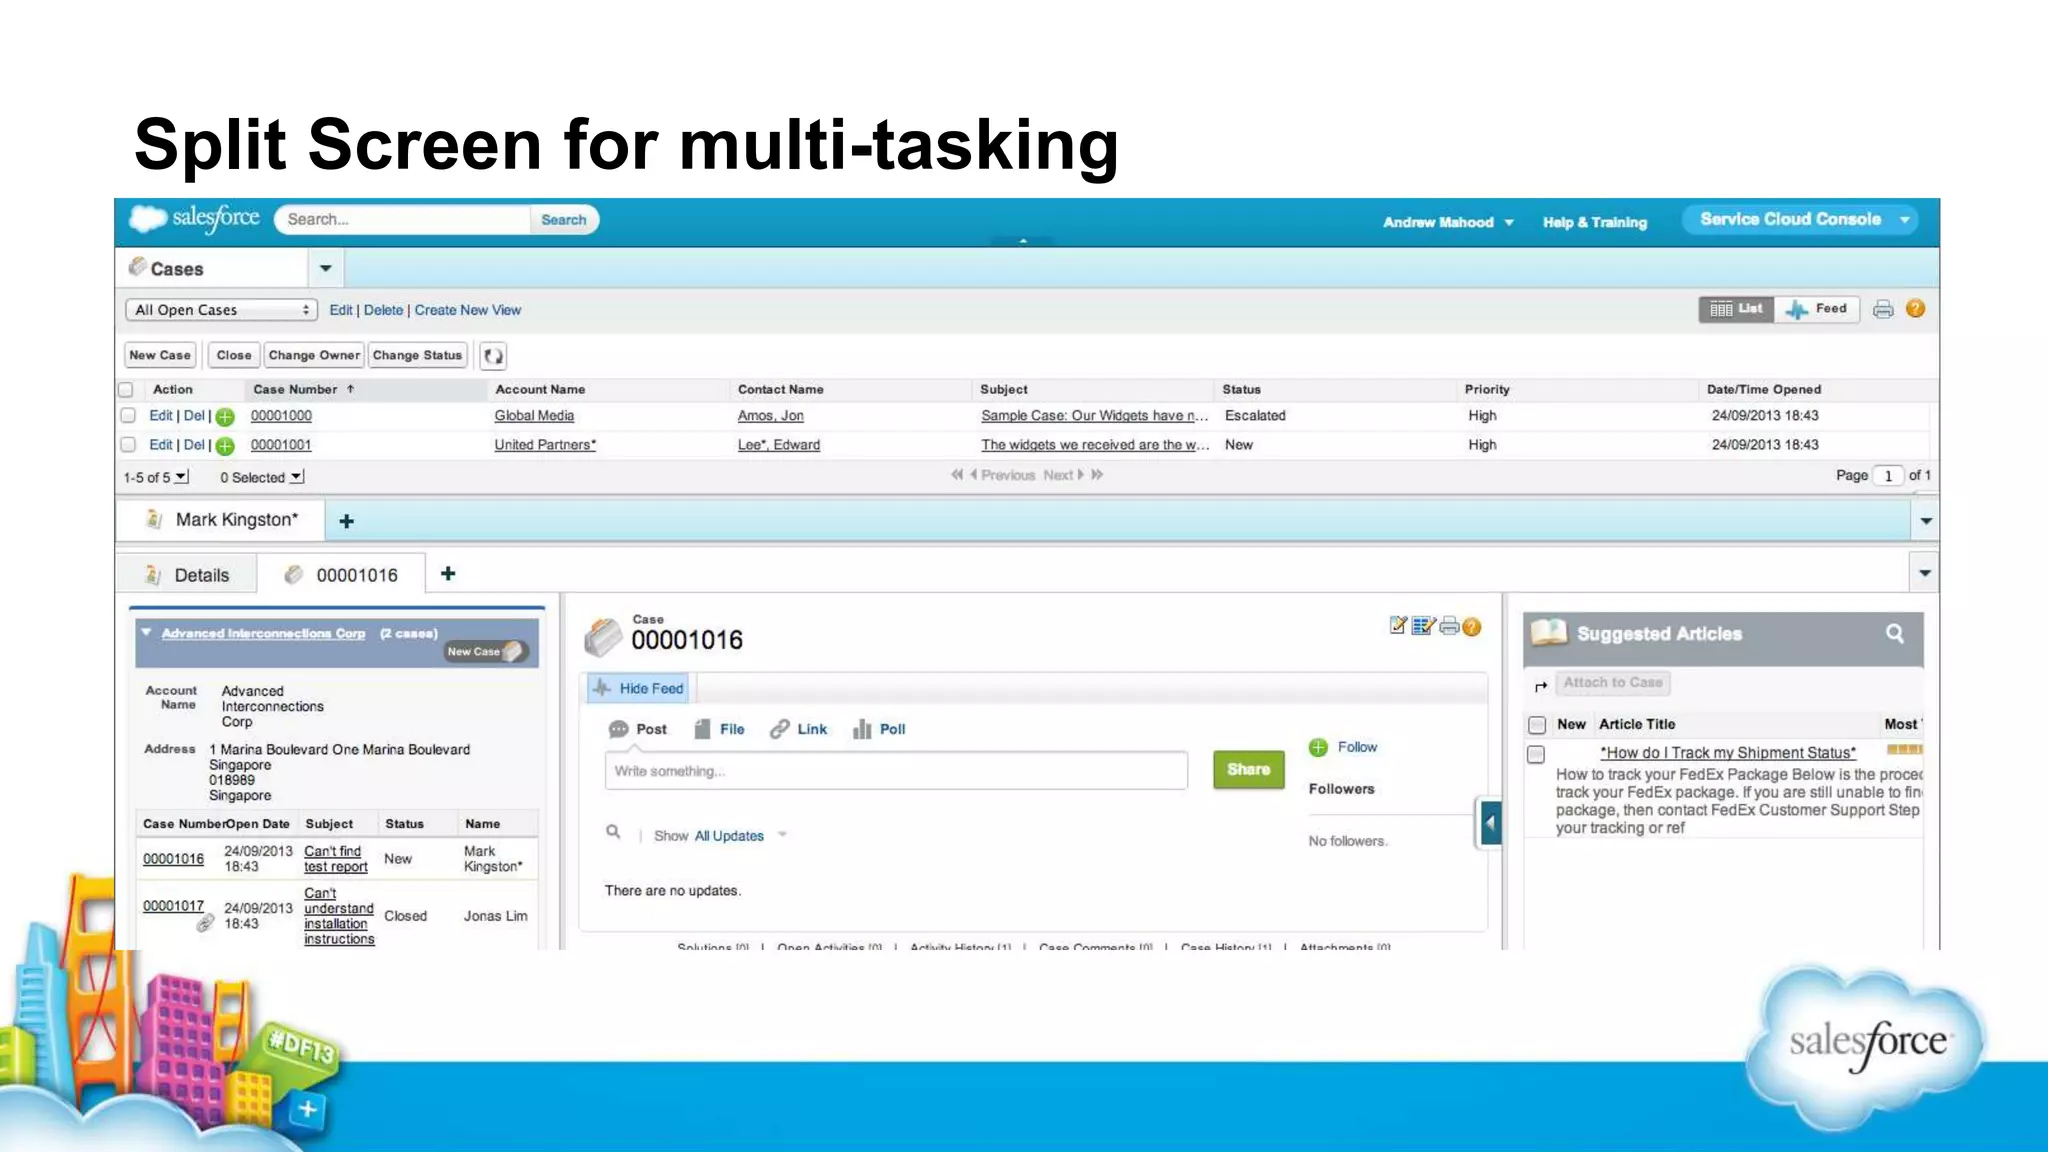Viewport: 2048px width, 1152px height.
Task: Click the page number field
Action: pyautogui.click(x=1888, y=476)
